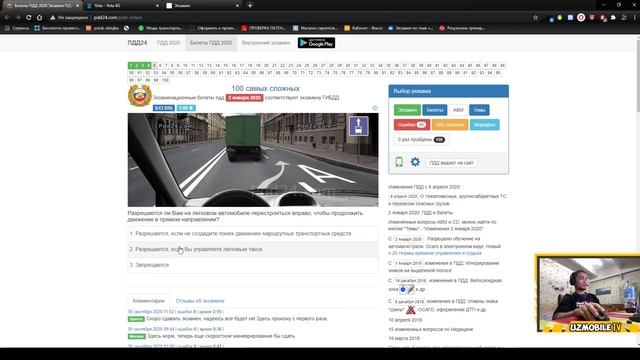Choose the green Экзамен mode button
The width and height of the screenshot is (640, 360).
click(407, 110)
